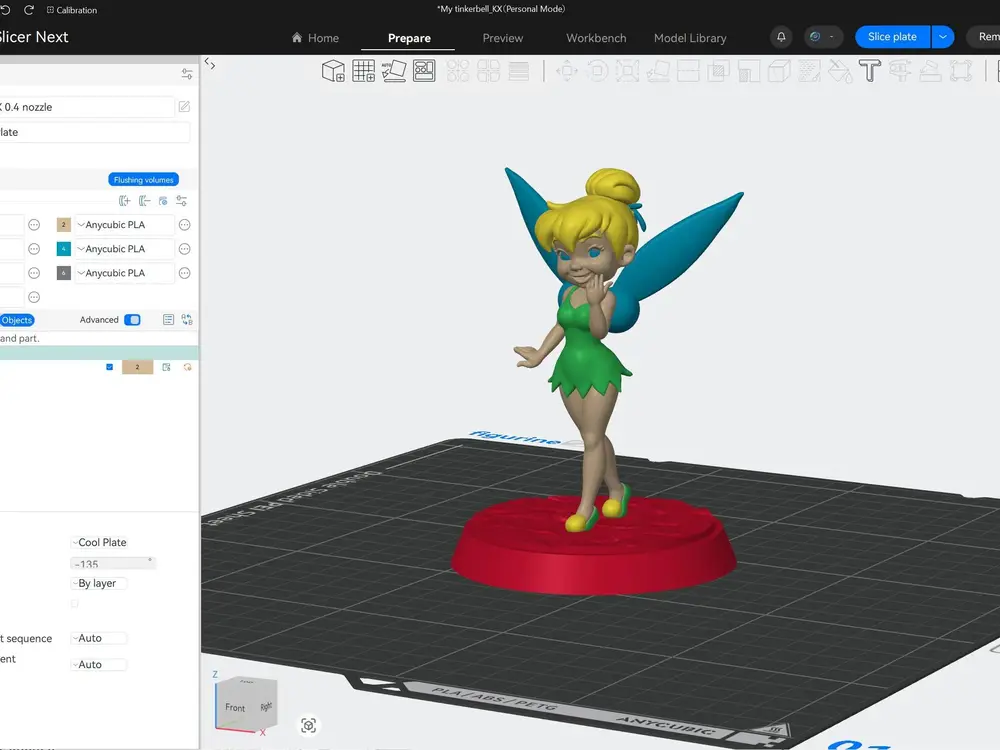Open the Cool Plate bed type dropdown
Viewport: 1000px width, 750px height.
tap(99, 542)
